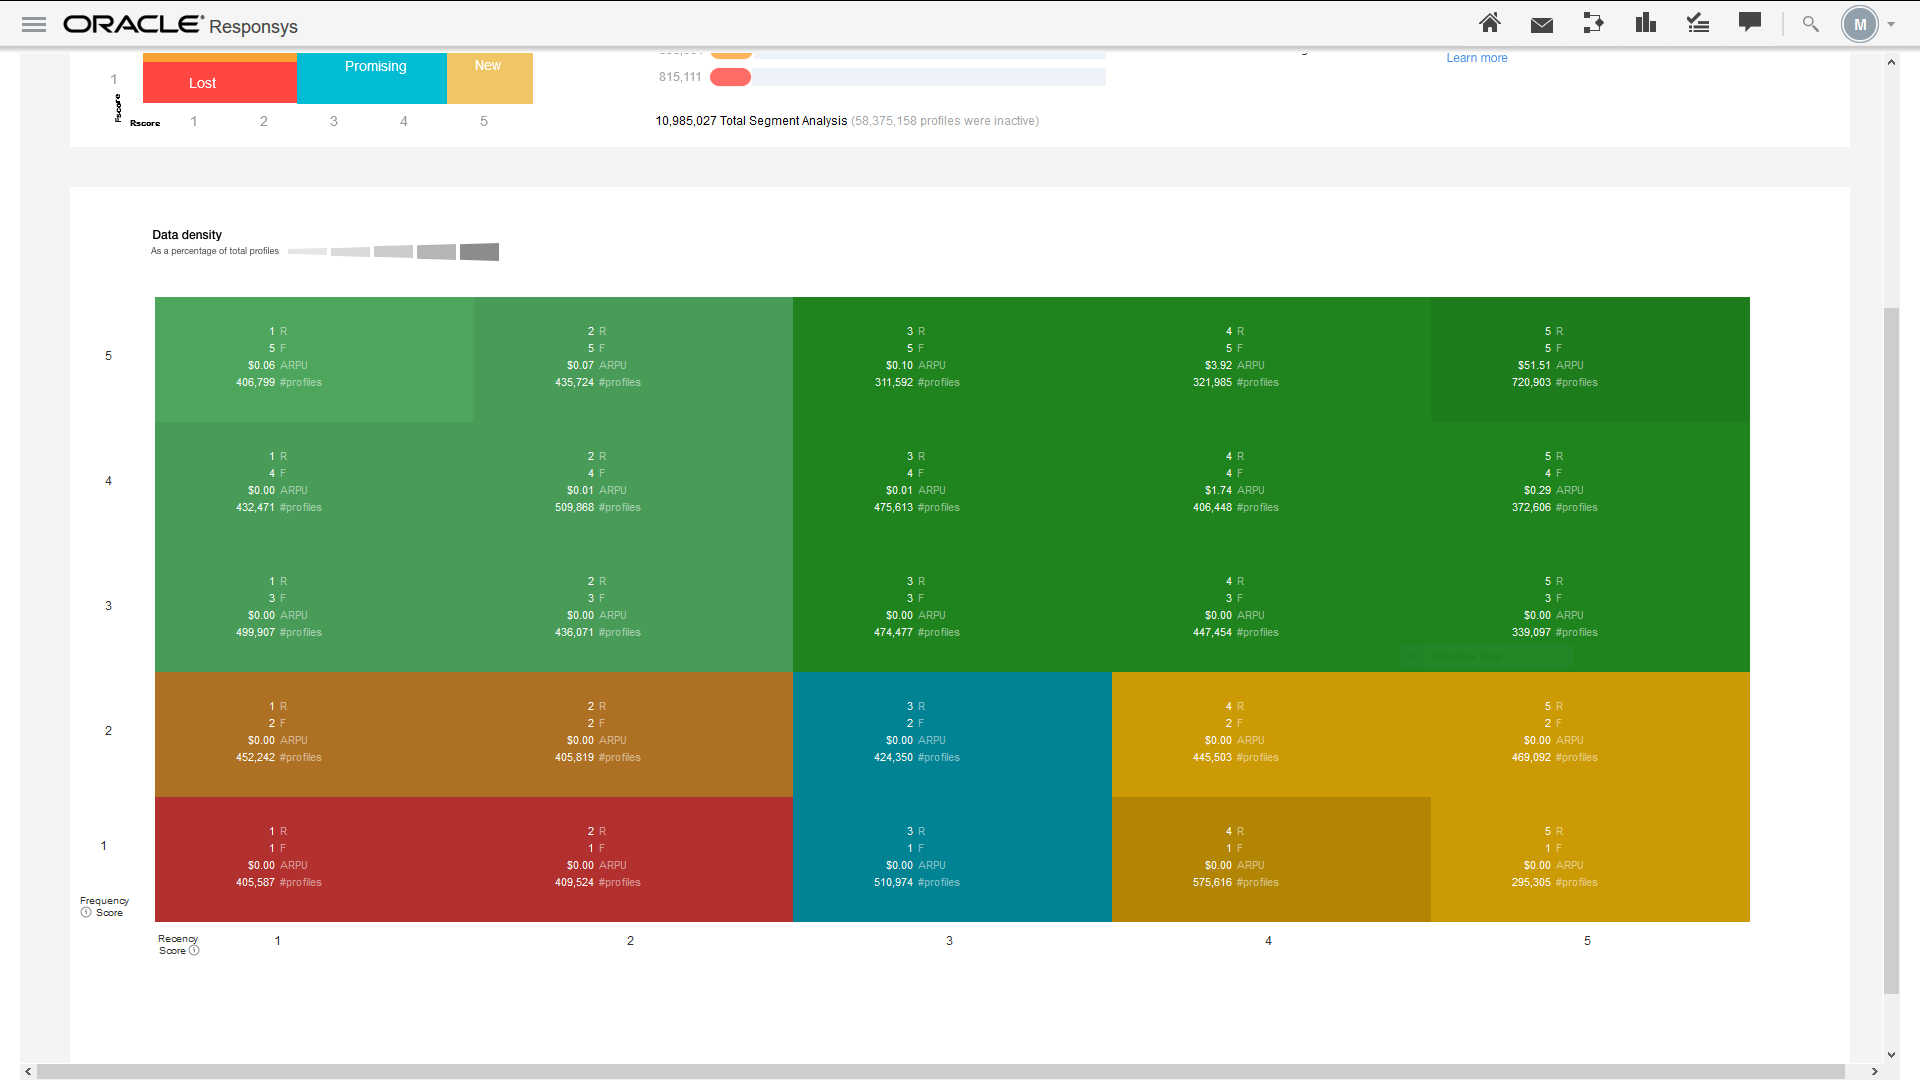
Task: Click the Learn more link
Action: pyautogui.click(x=1476, y=58)
